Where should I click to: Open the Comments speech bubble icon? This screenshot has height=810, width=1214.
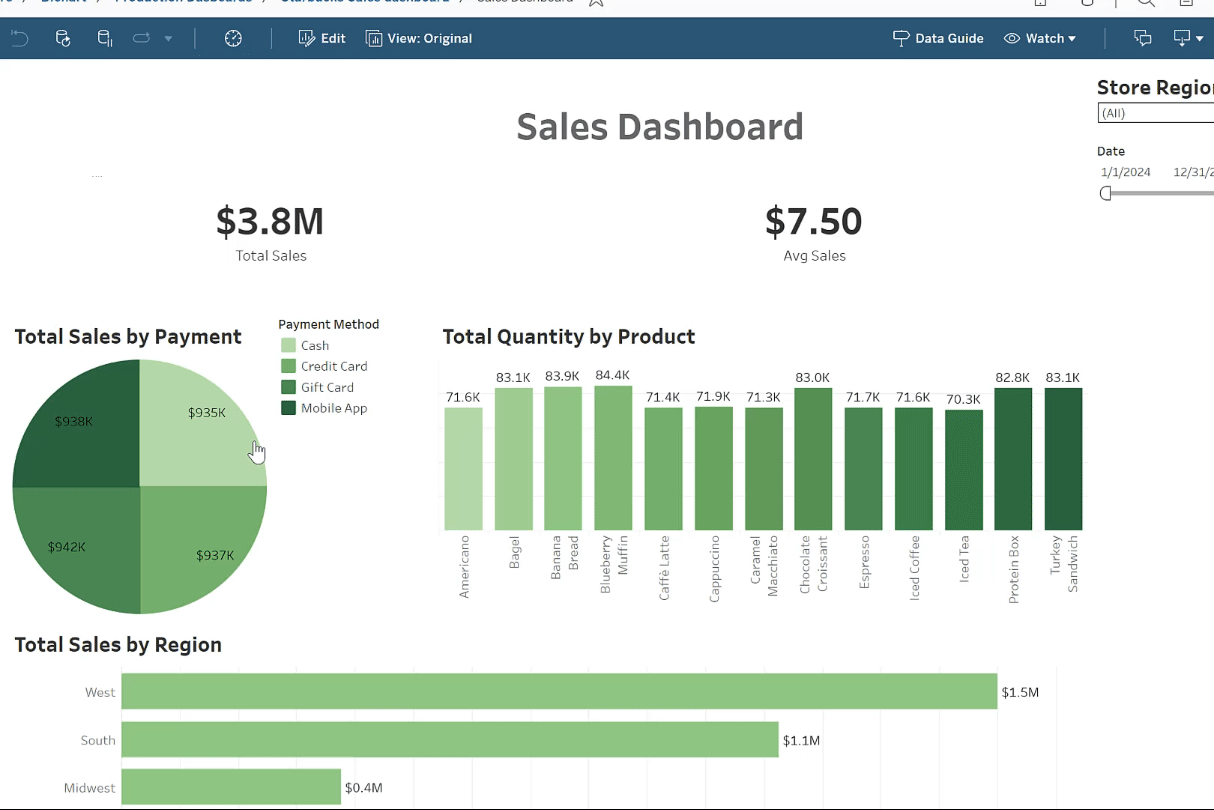click(x=1143, y=38)
